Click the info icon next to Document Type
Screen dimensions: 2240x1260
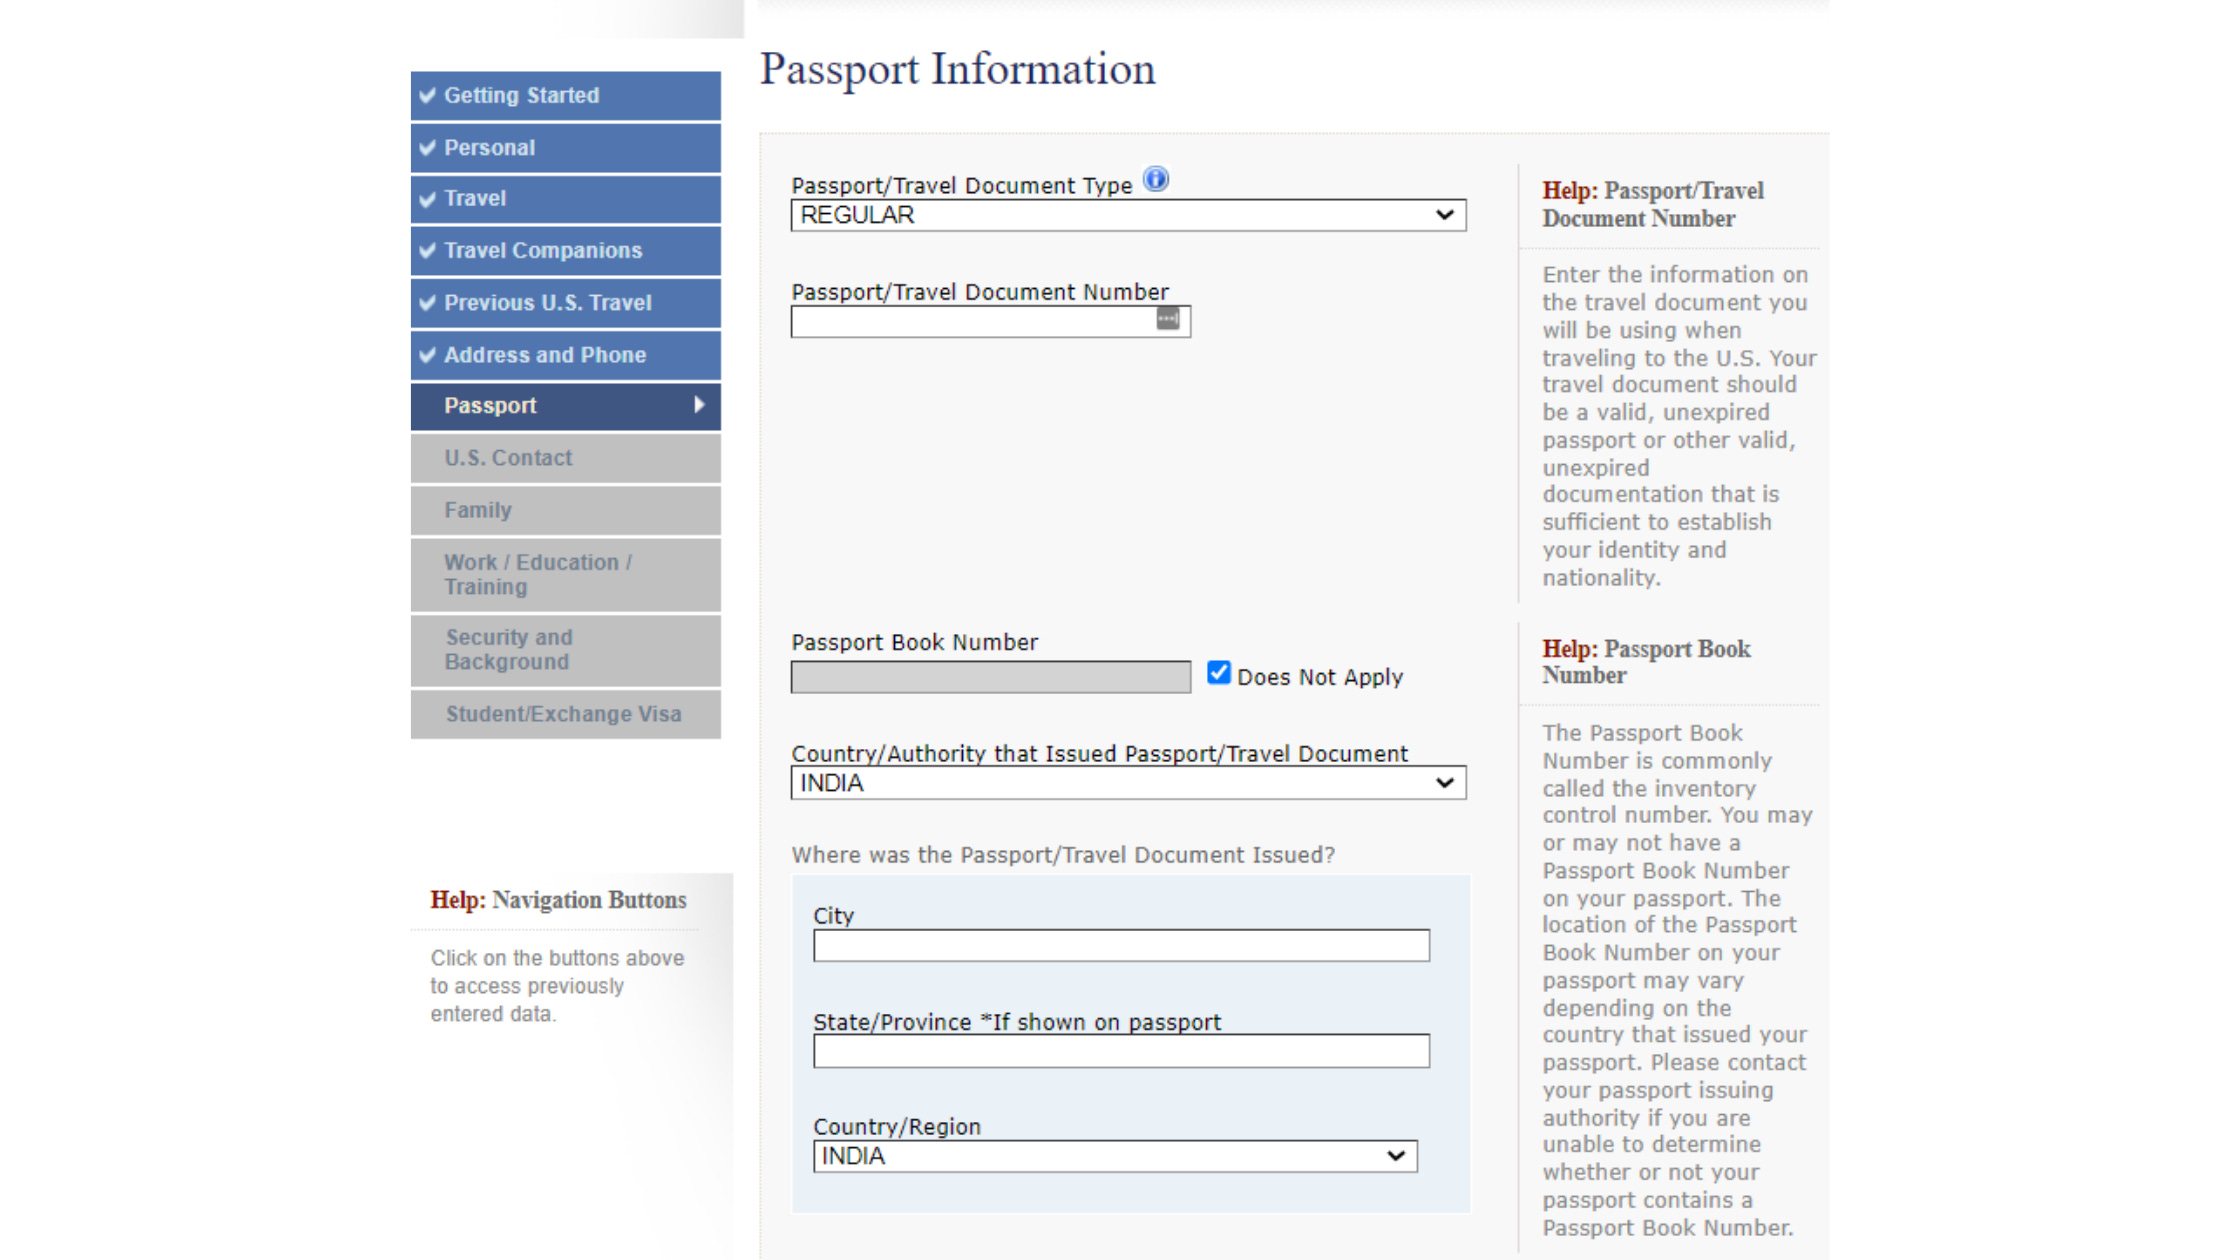pyautogui.click(x=1155, y=180)
